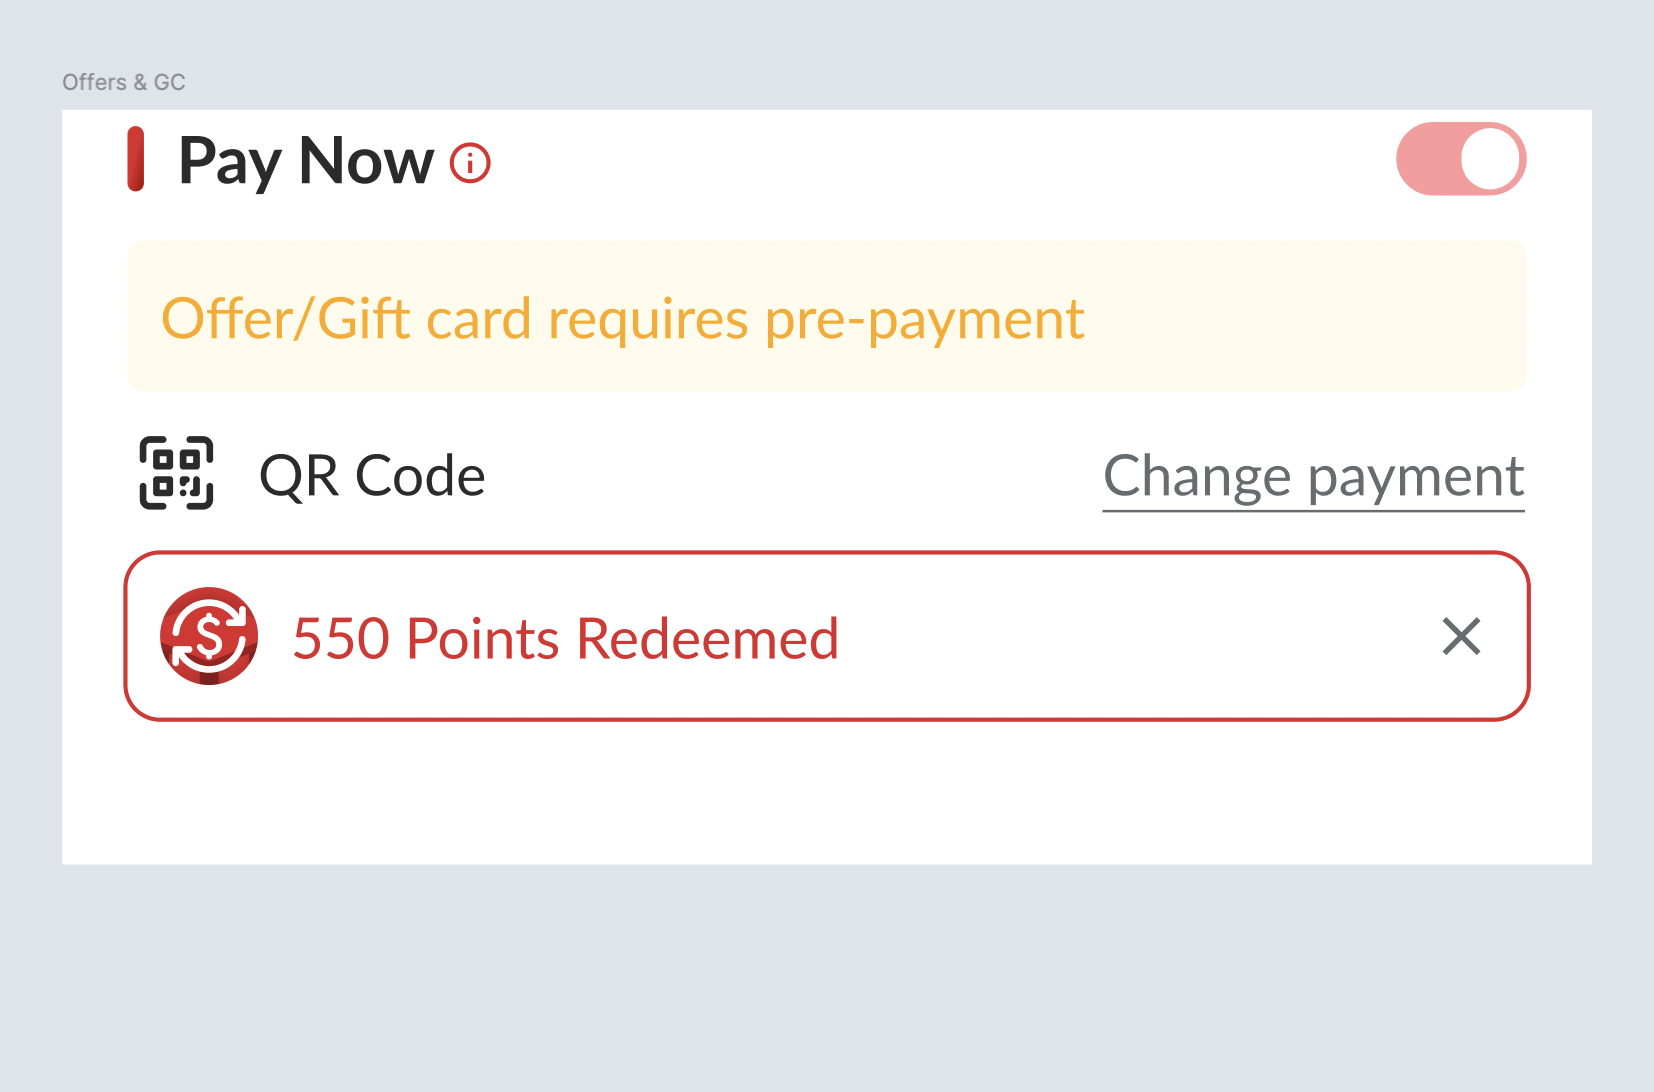Remove redeemed points with the X icon
This screenshot has width=1654, height=1092.
coord(1461,636)
